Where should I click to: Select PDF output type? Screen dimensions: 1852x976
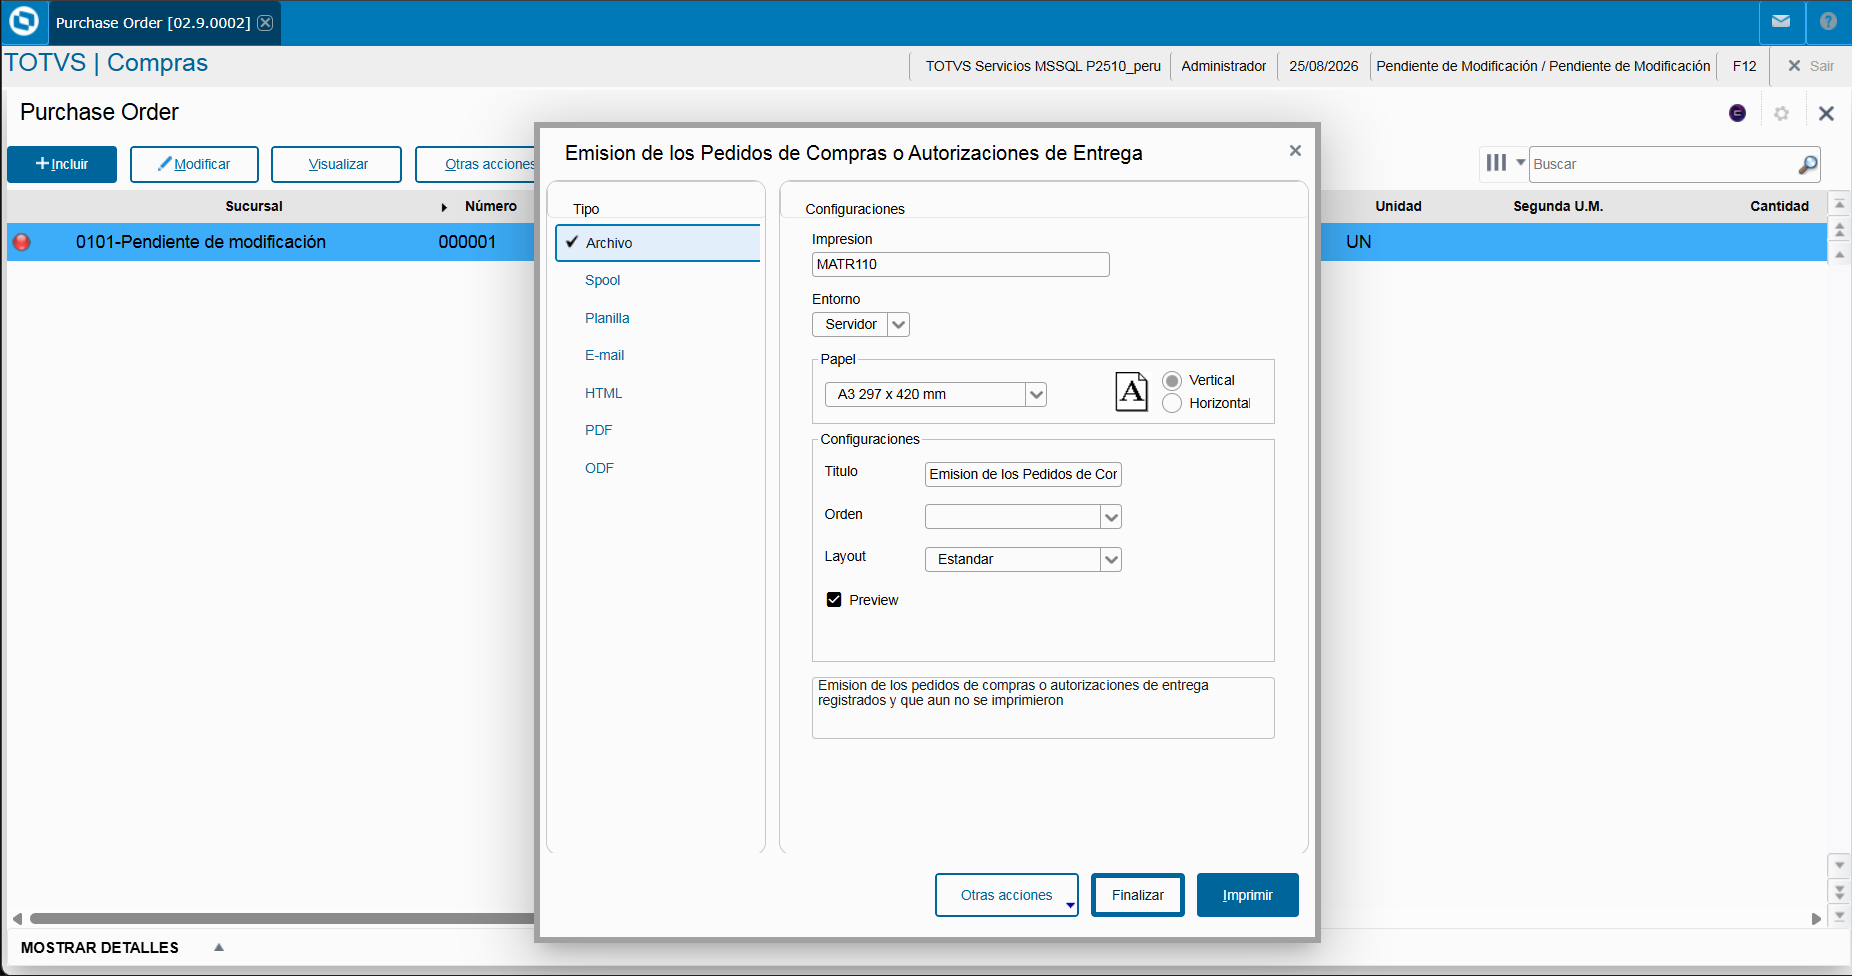pos(598,430)
